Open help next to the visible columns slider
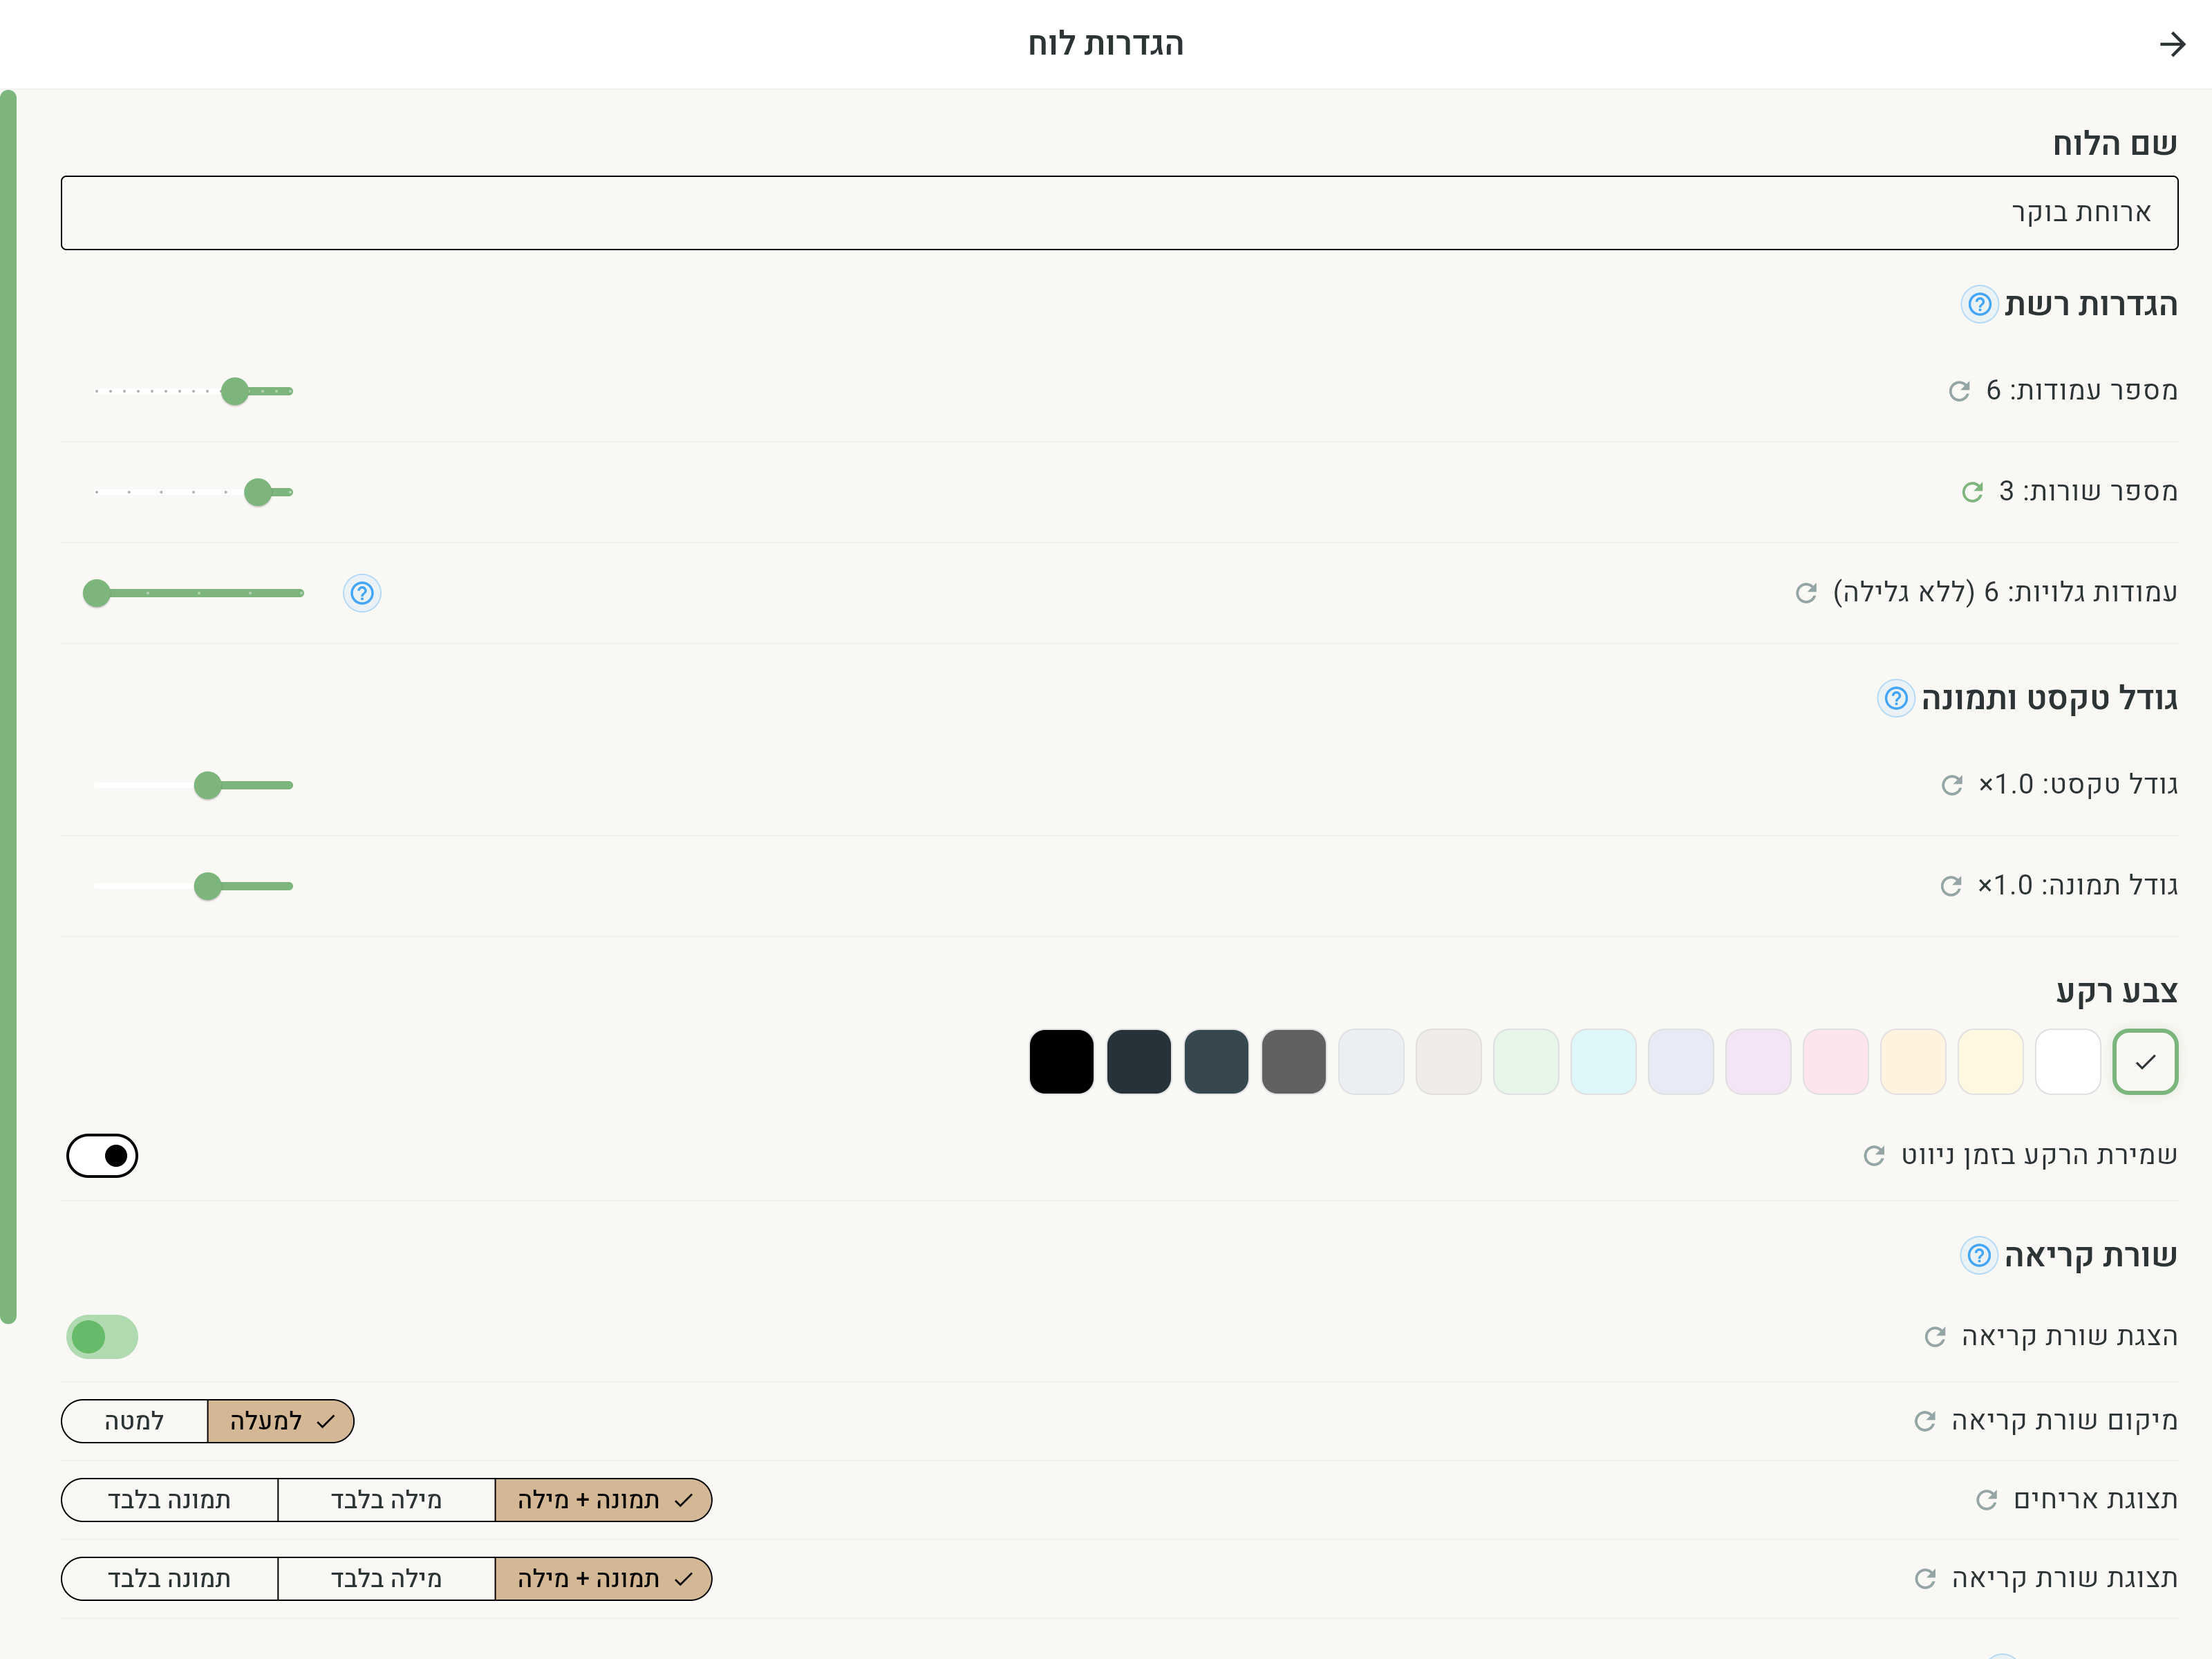This screenshot has height=1659, width=2212. (x=362, y=593)
